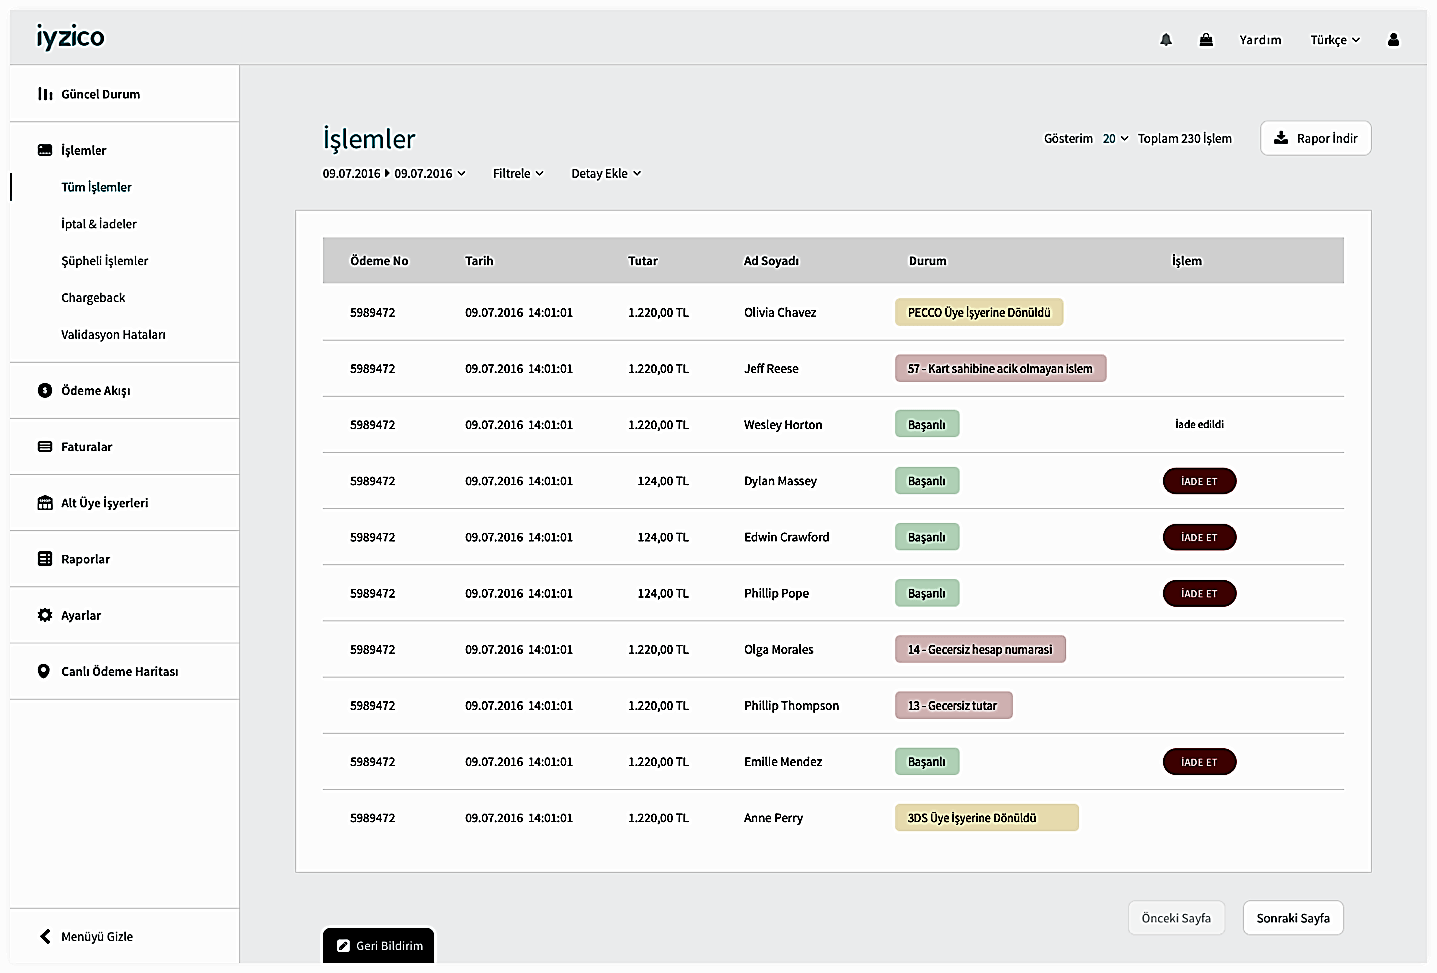Click İADE ET for Dylan Massey

tap(1199, 481)
